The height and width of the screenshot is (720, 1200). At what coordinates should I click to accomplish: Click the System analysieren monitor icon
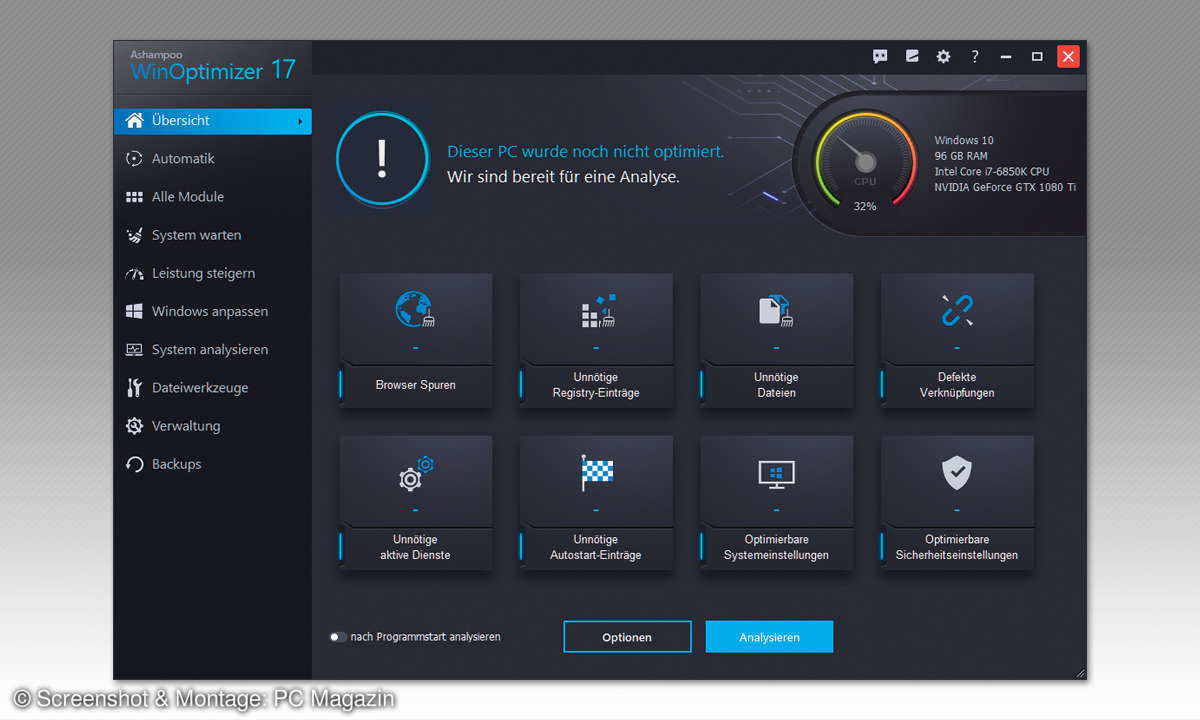(x=134, y=350)
